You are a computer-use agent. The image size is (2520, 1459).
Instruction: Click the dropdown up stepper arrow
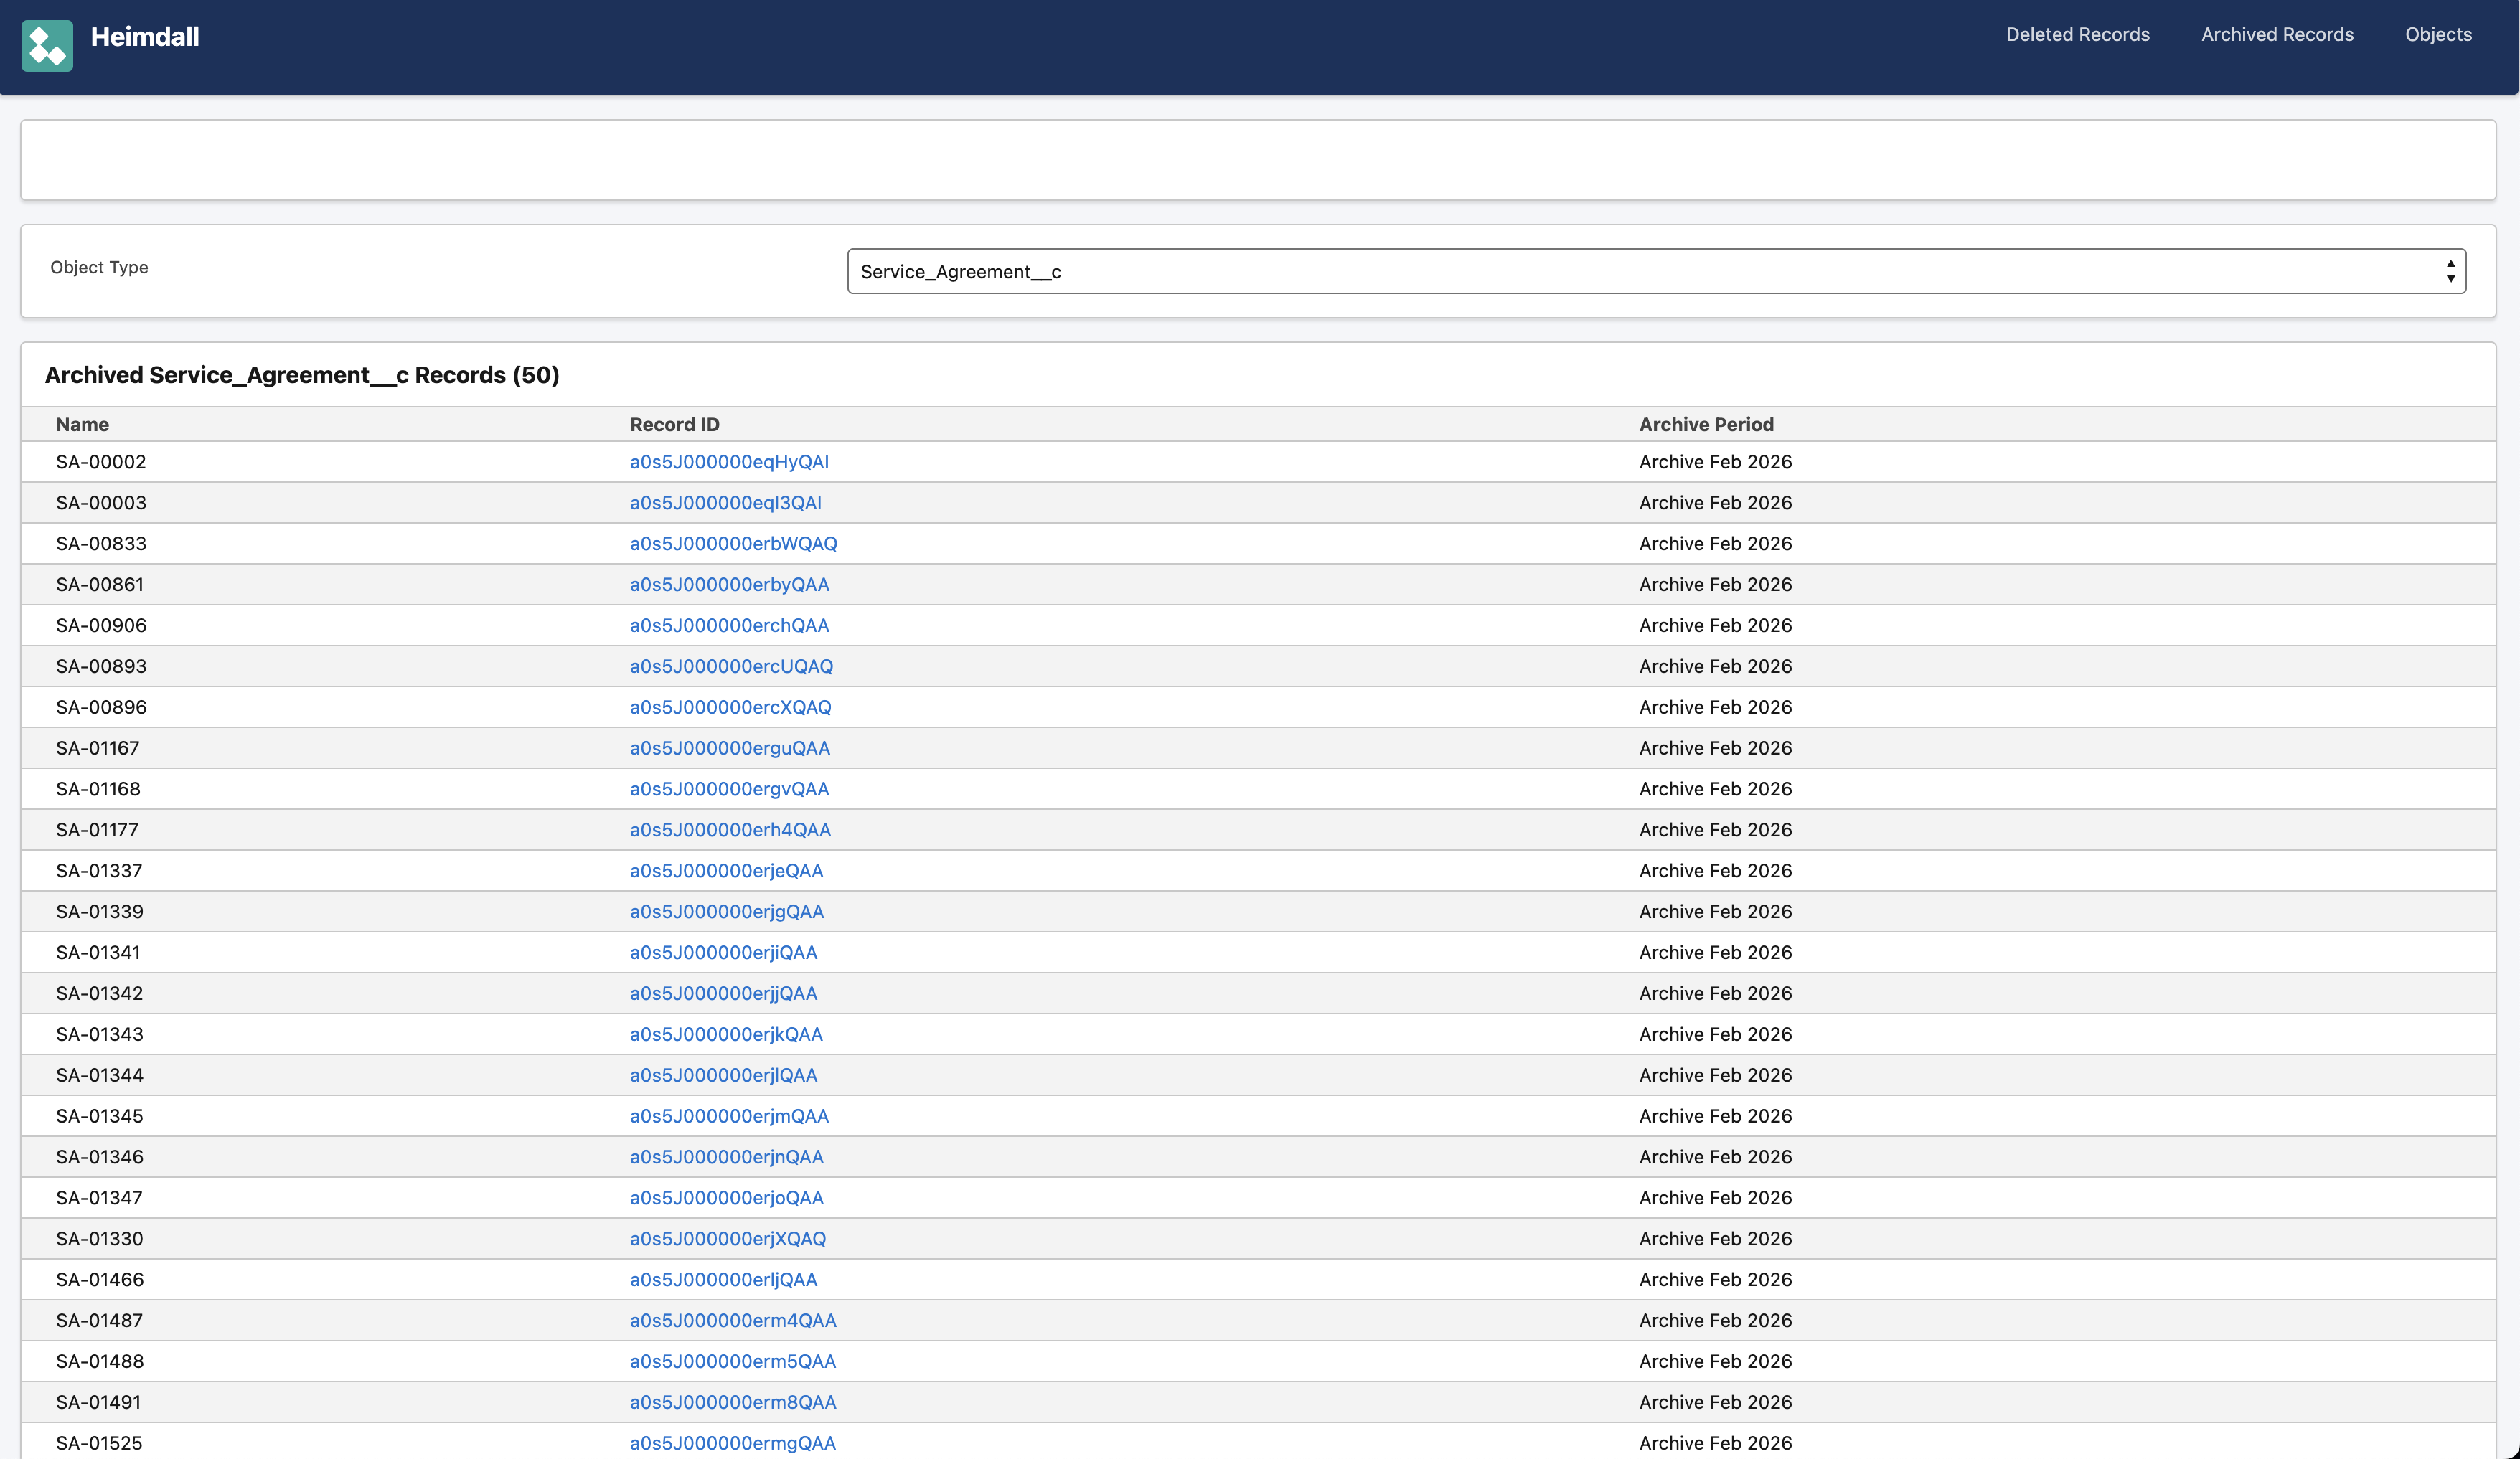(x=2451, y=262)
